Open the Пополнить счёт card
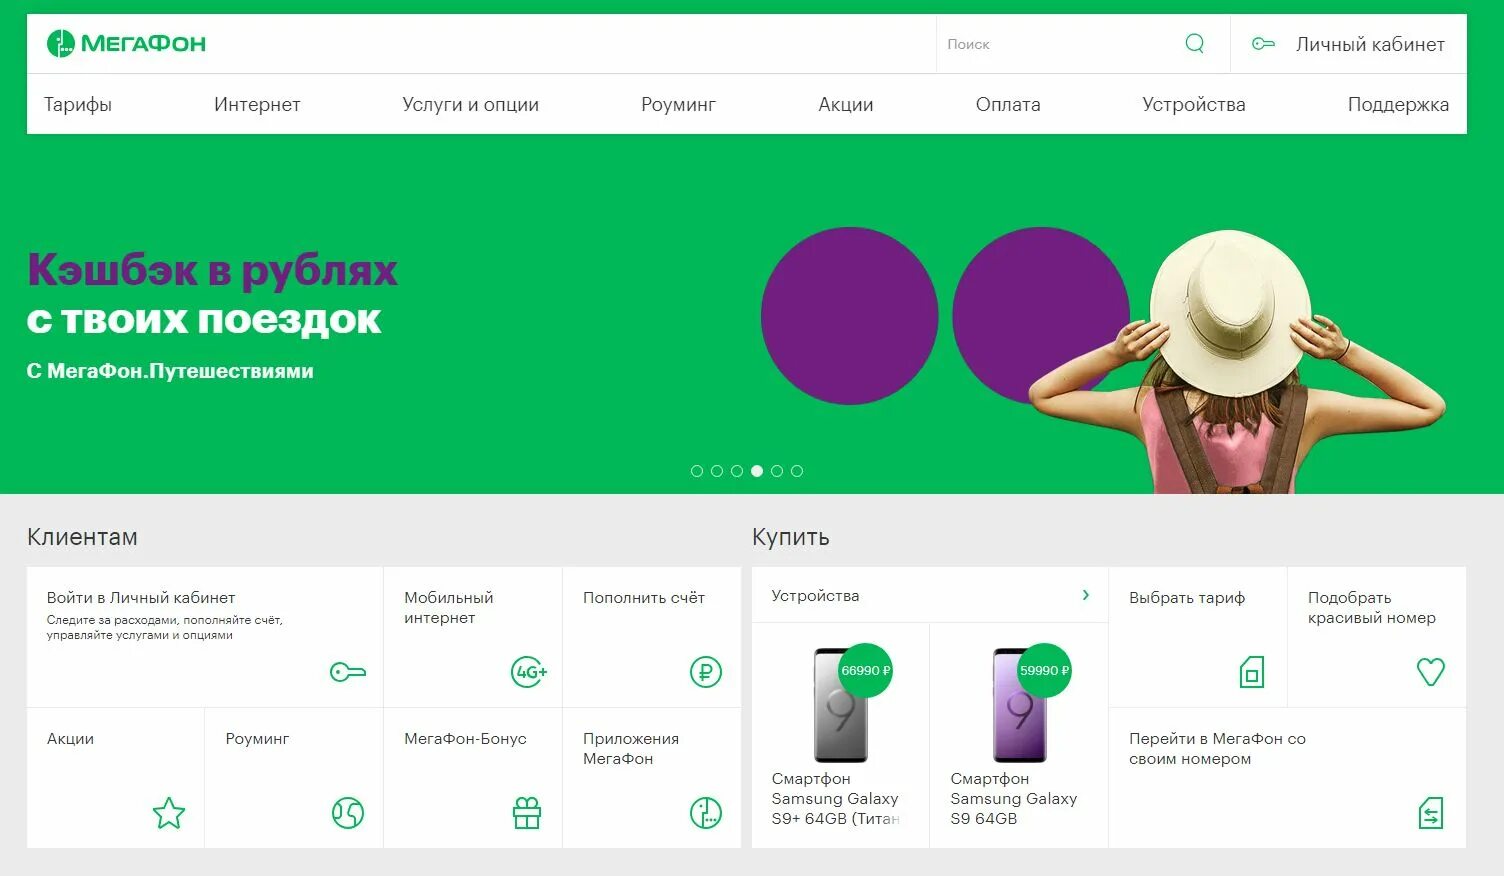The image size is (1504, 876). [652, 637]
